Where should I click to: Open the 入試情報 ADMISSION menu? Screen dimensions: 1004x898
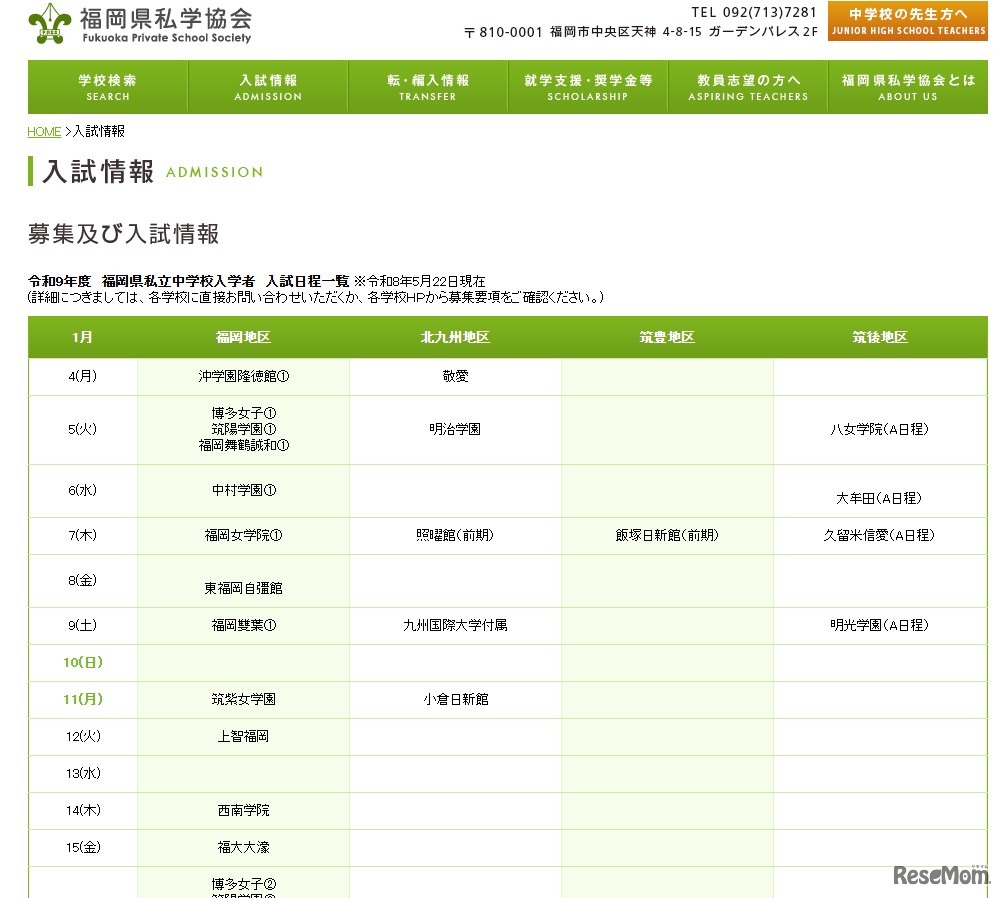(268, 87)
